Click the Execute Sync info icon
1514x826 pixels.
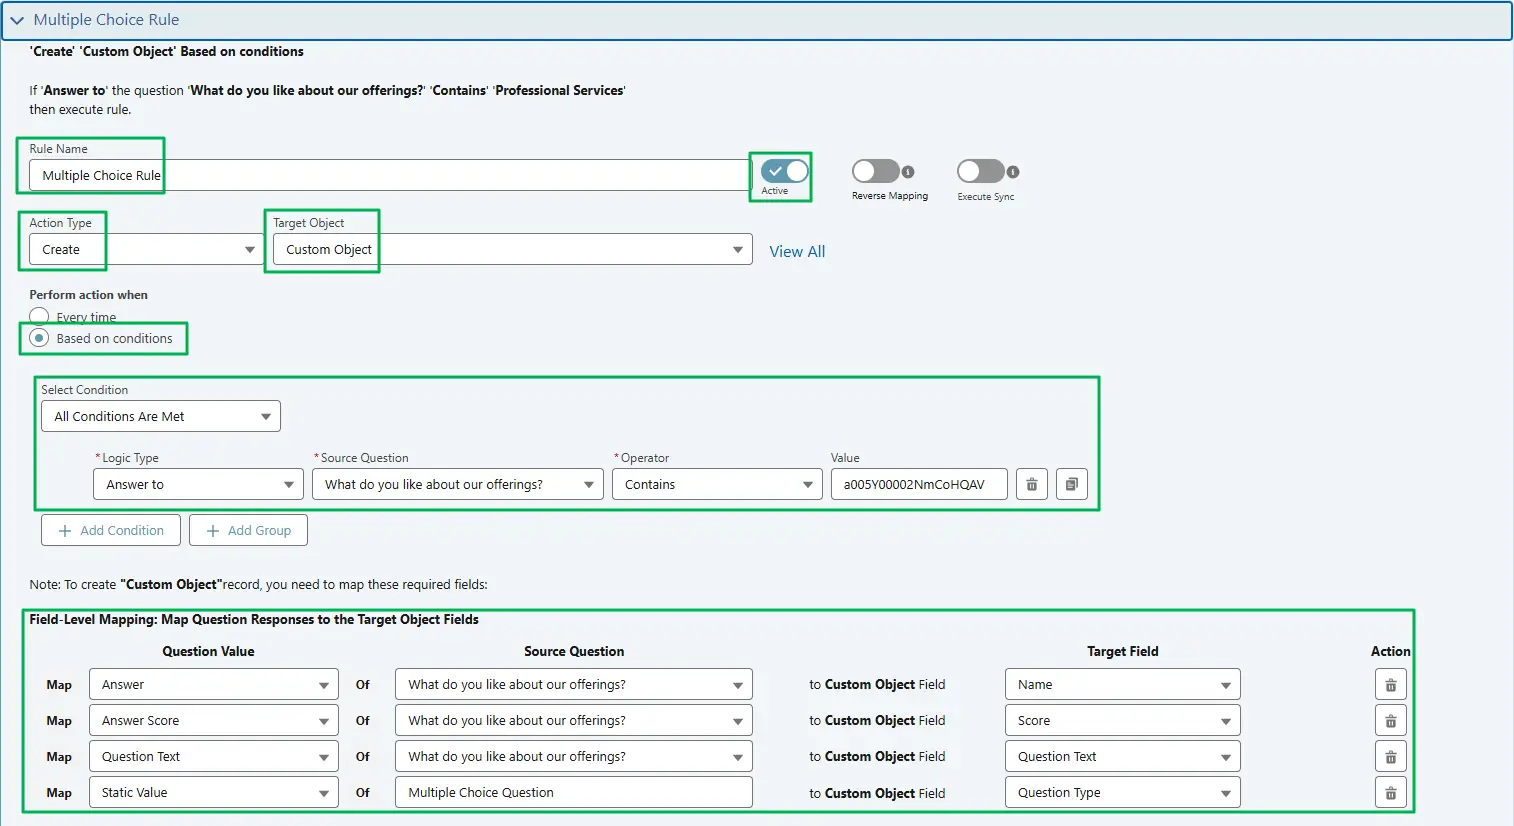tap(1011, 171)
